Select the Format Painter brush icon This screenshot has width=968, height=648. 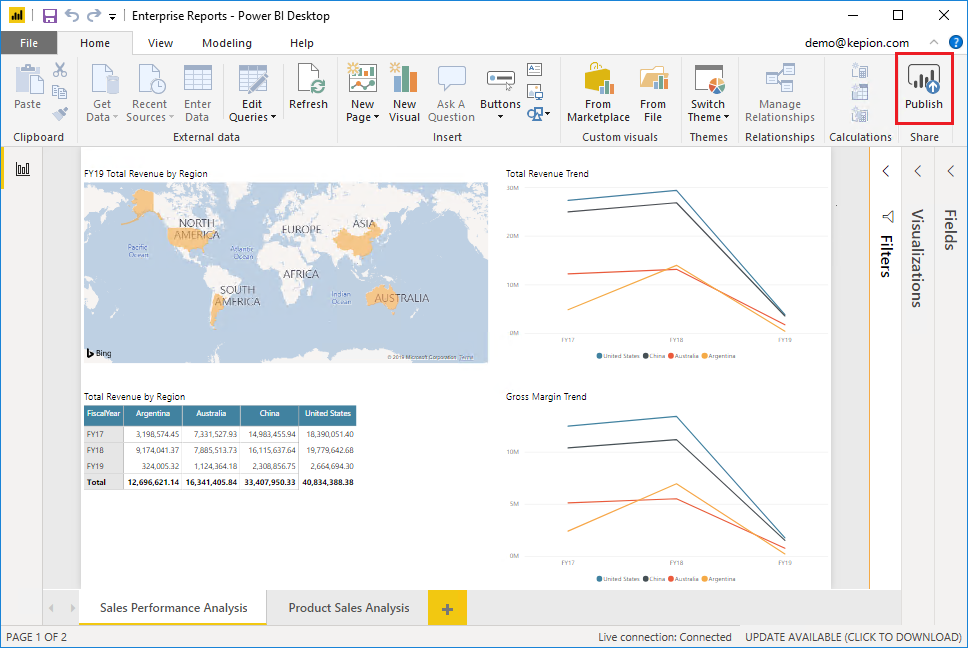[x=60, y=114]
